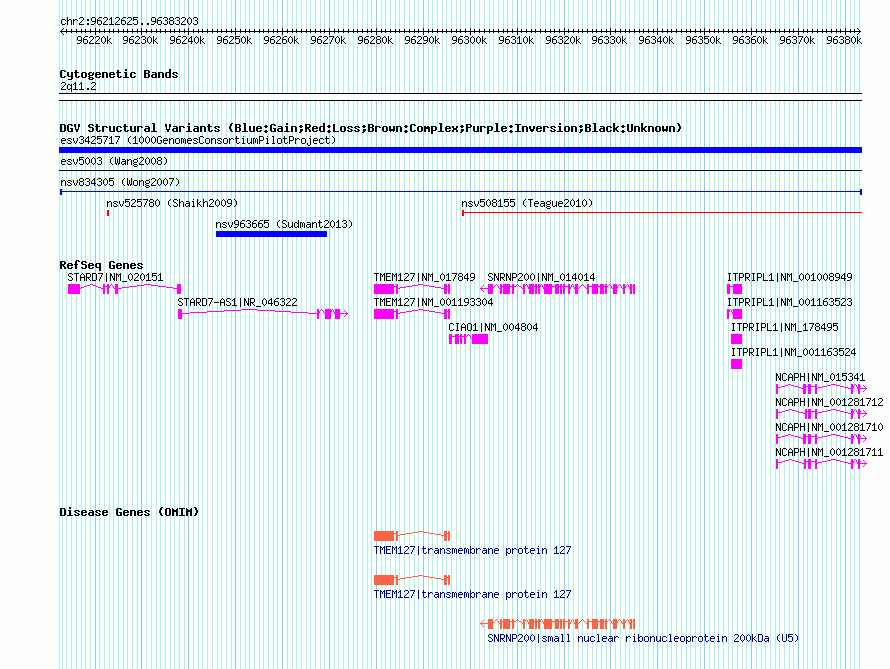Click the chr2:96212625..96383203 region label
Image resolution: width=890 pixels, height=669 pixels.
[x=129, y=21]
